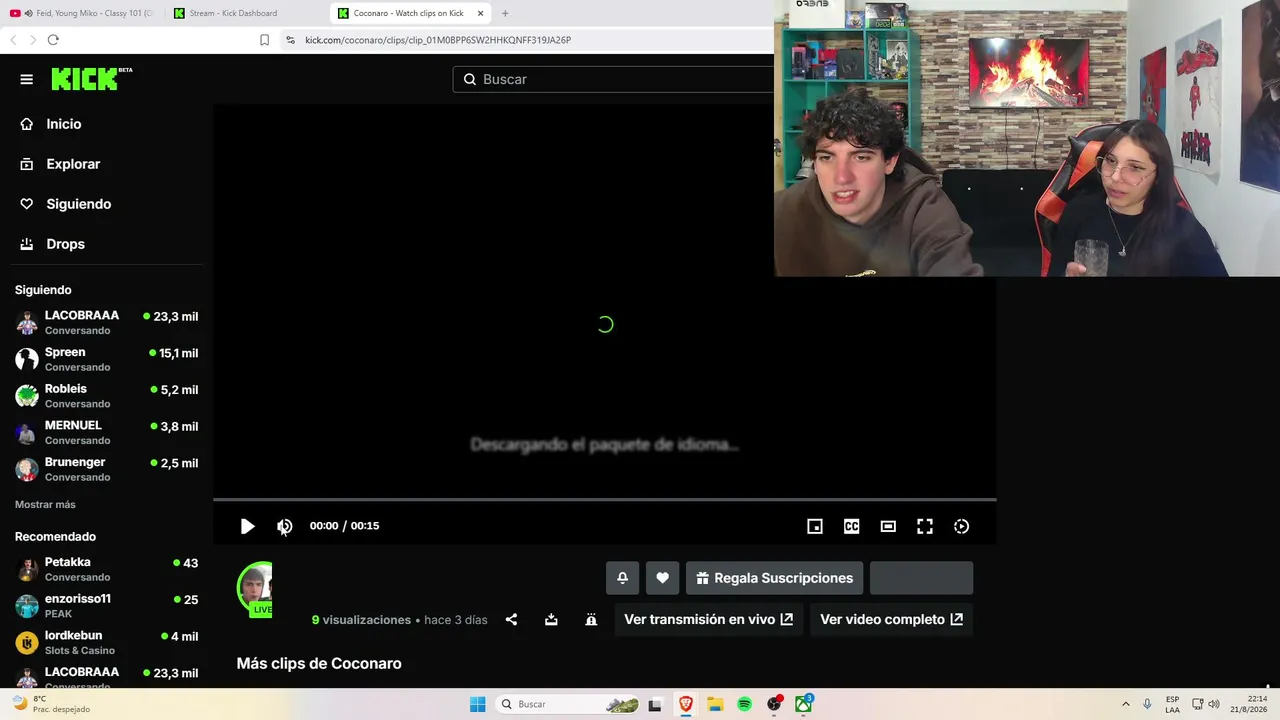Image resolution: width=1280 pixels, height=720 pixels.
Task: Mute the clip volume
Action: click(x=285, y=526)
